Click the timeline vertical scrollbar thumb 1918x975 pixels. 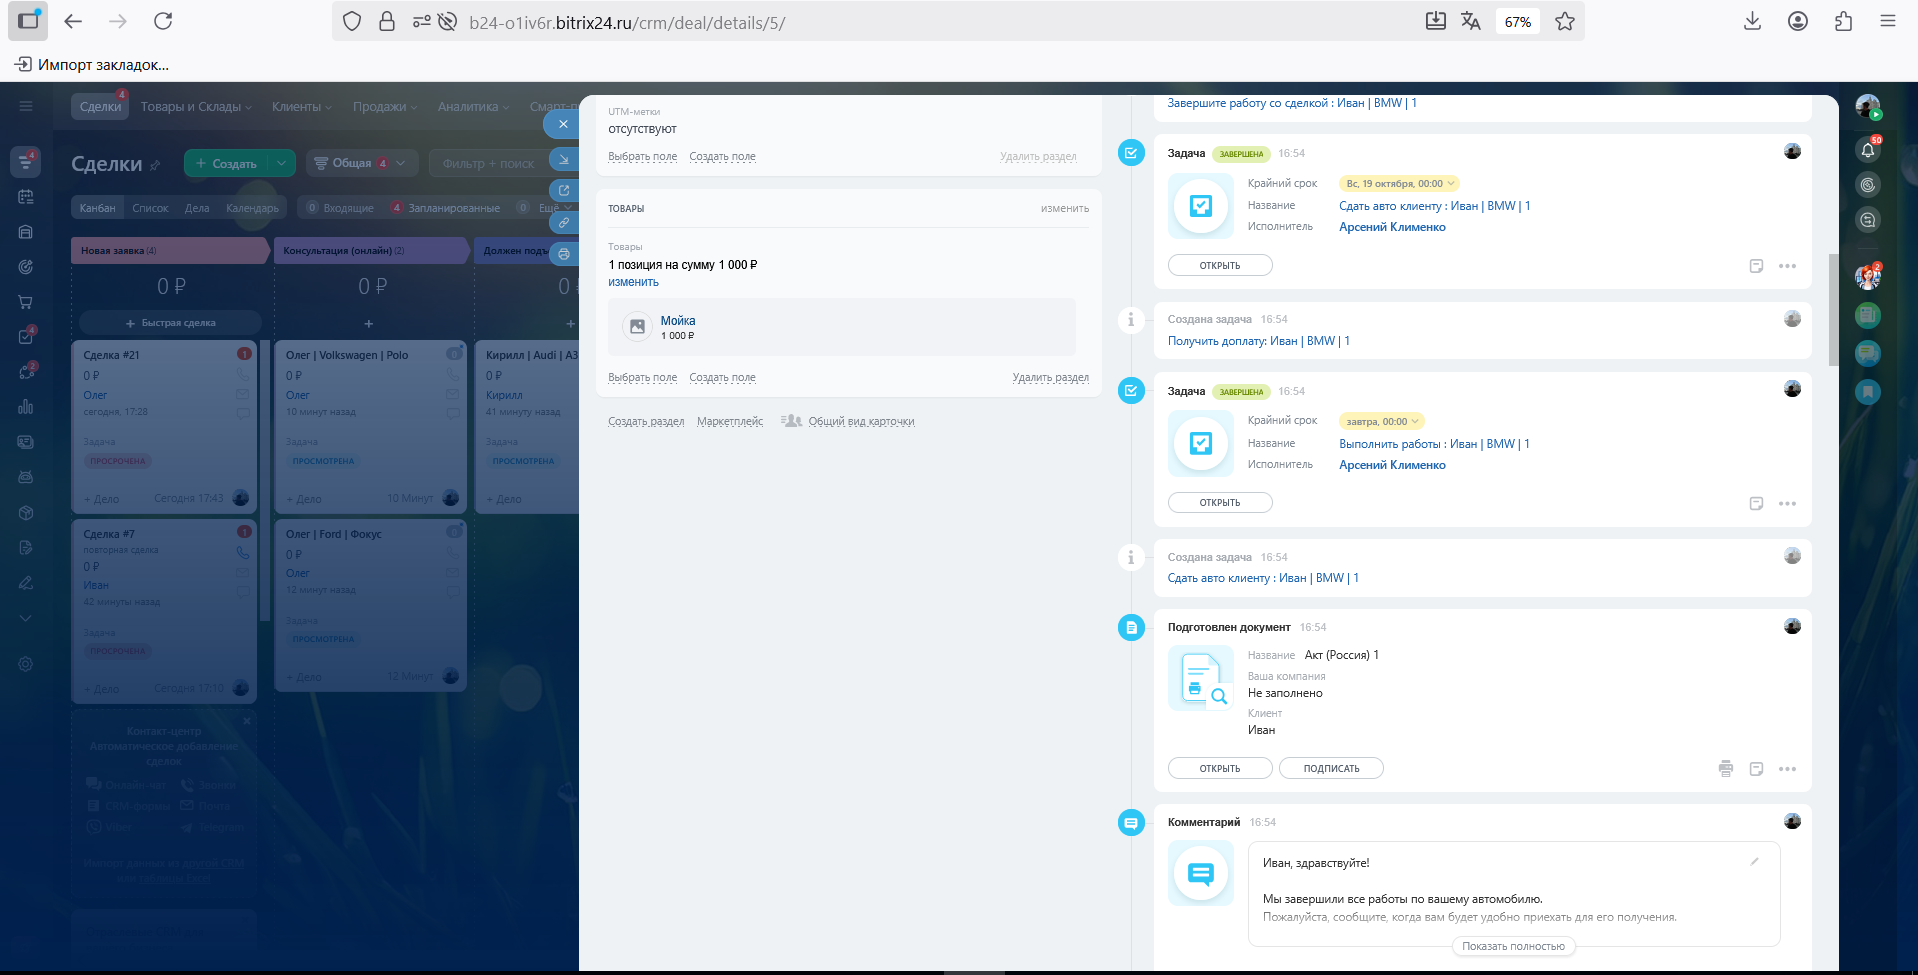click(x=1832, y=310)
